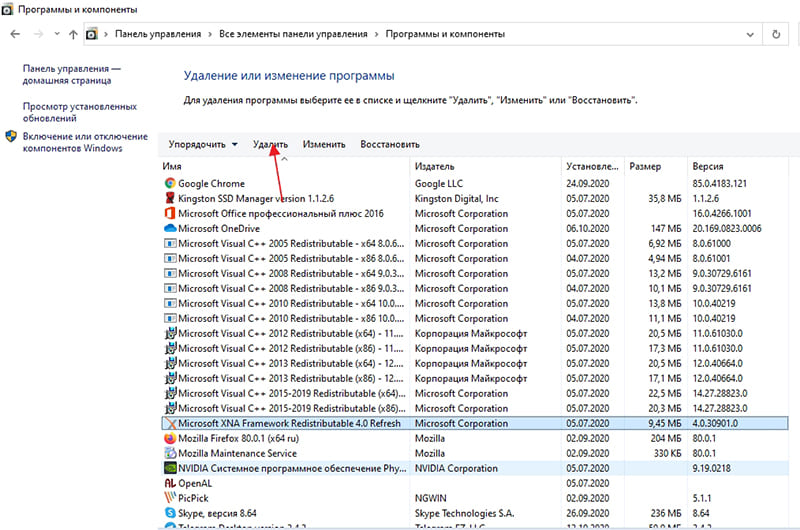Open Панель управления — домашняя страница link
This screenshot has width=800, height=530.
[x=71, y=74]
